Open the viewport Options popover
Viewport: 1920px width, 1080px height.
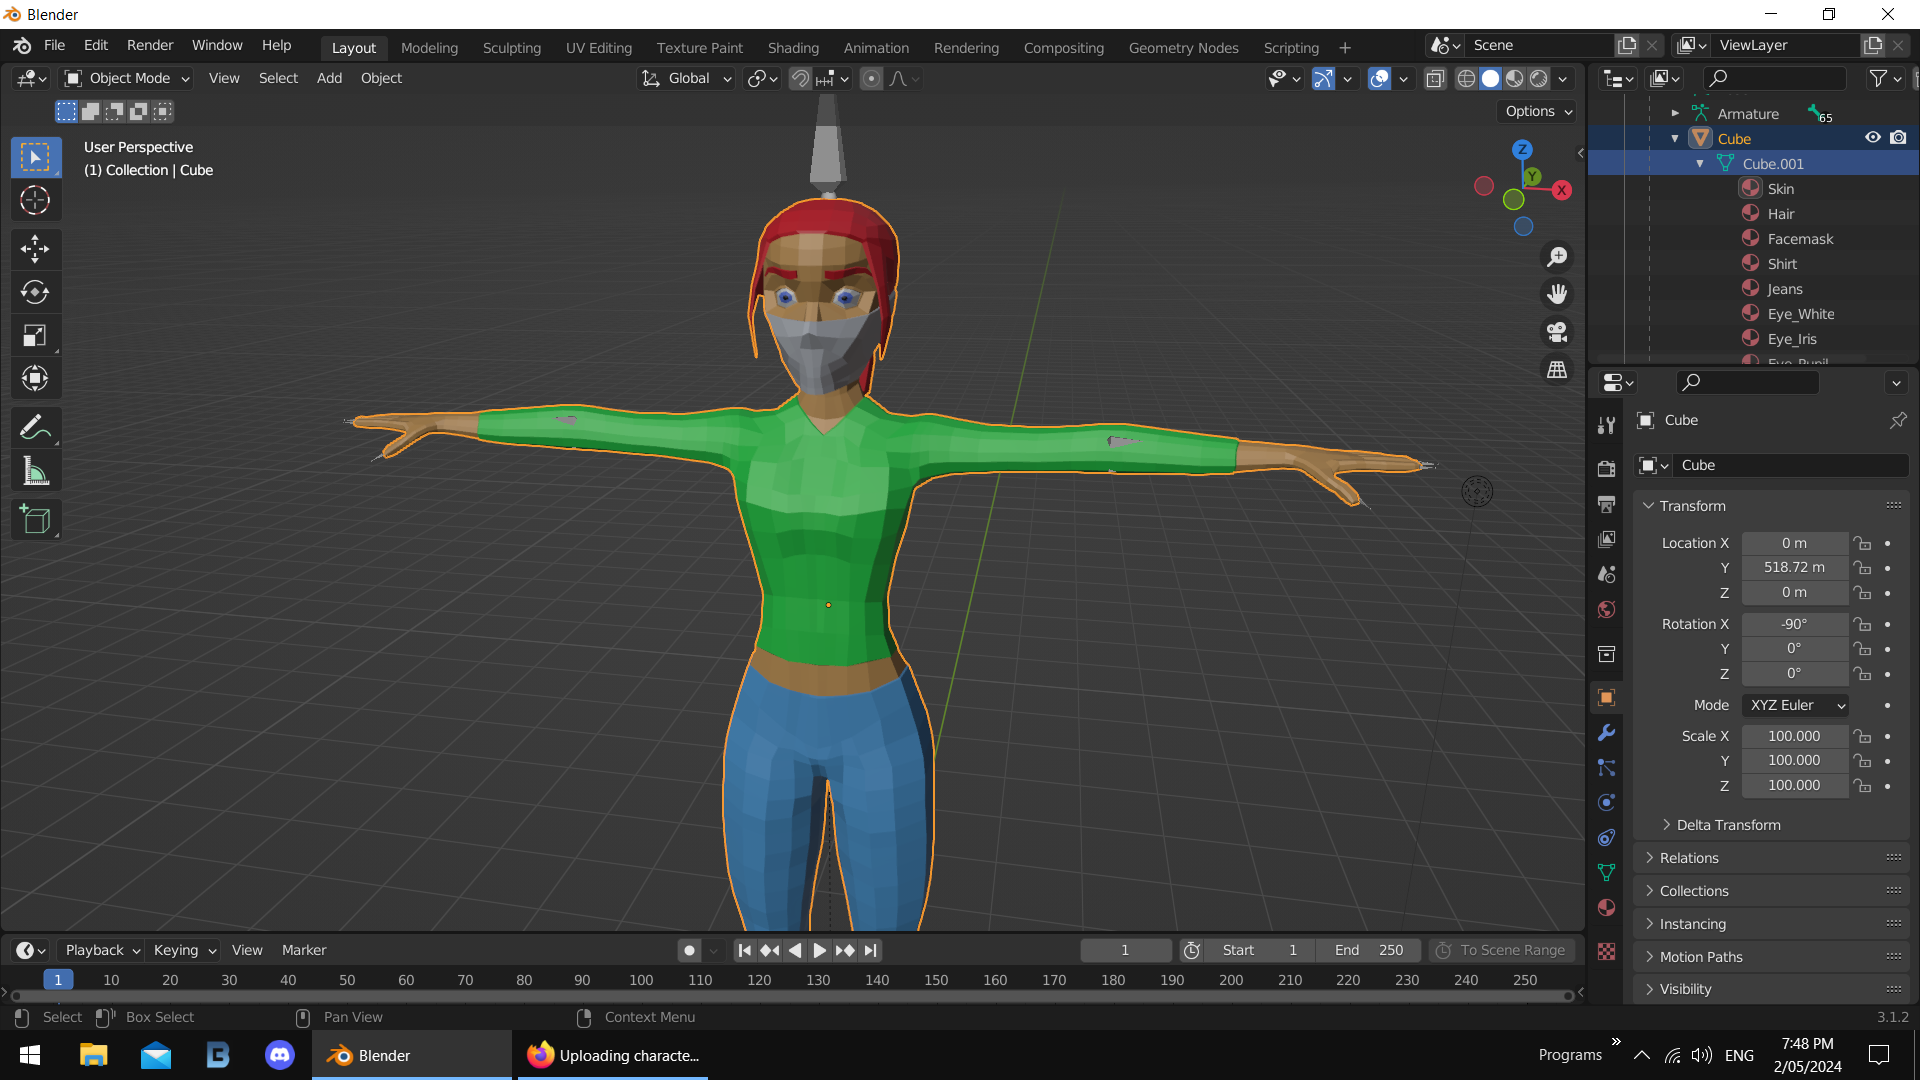tap(1536, 111)
